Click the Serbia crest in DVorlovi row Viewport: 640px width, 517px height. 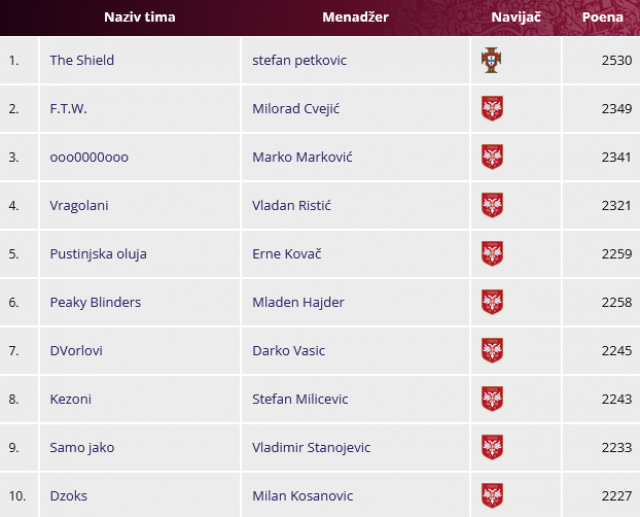click(x=491, y=350)
